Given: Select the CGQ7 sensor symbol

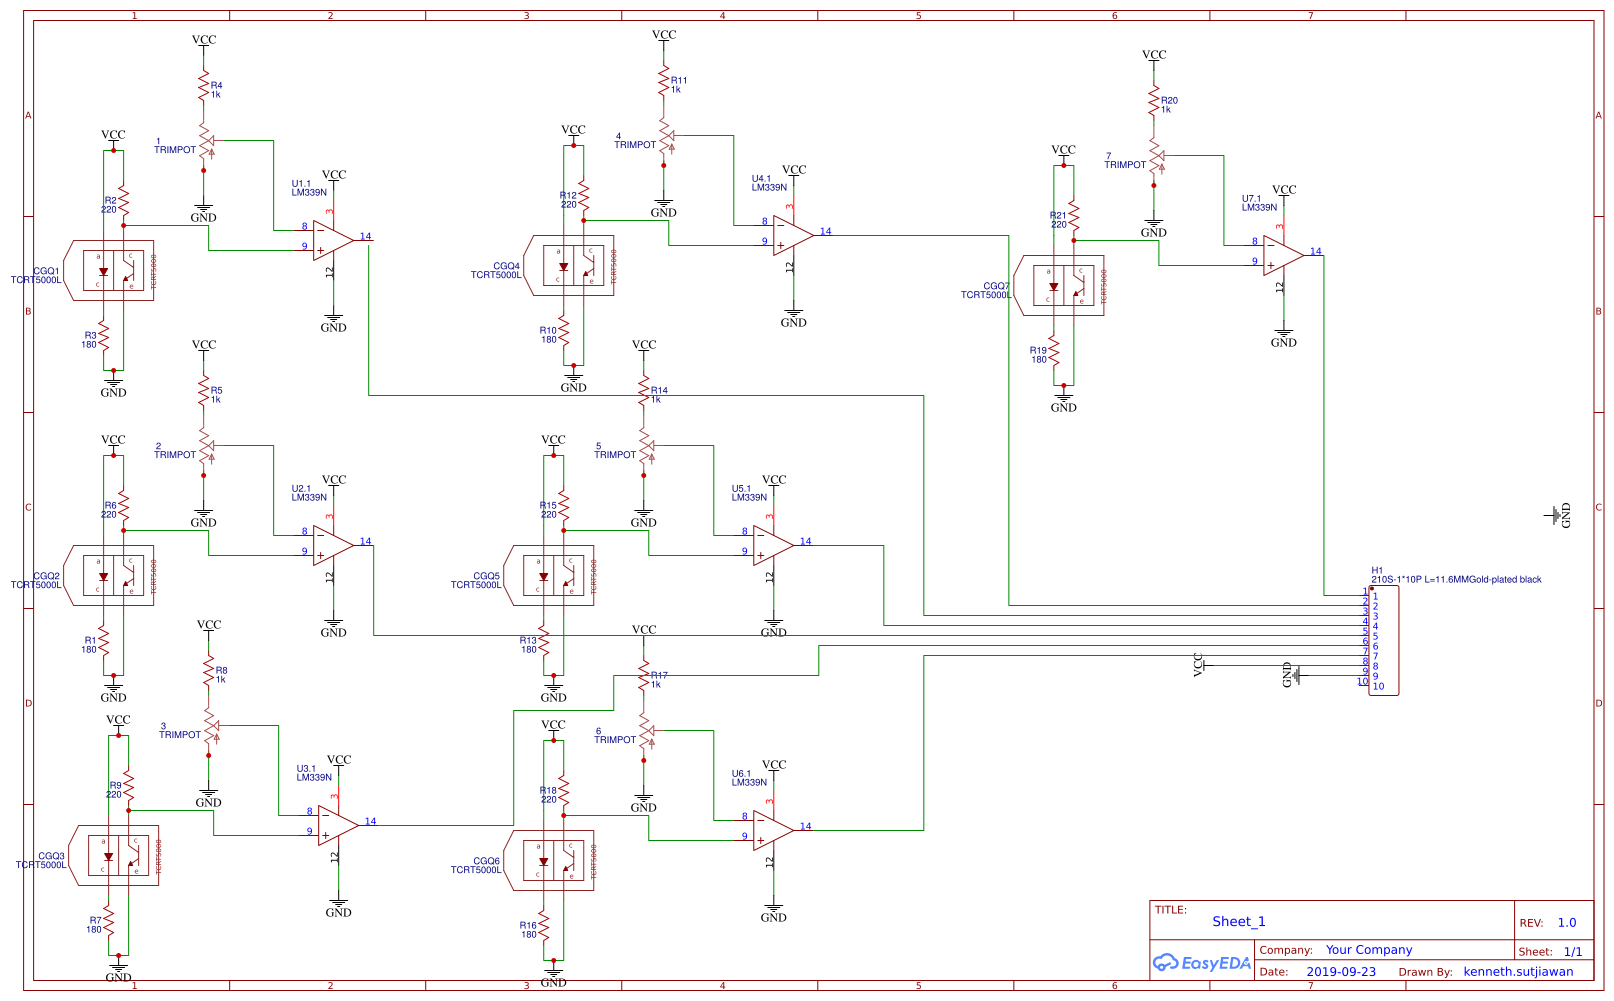Looking at the screenshot, I should 1060,285.
